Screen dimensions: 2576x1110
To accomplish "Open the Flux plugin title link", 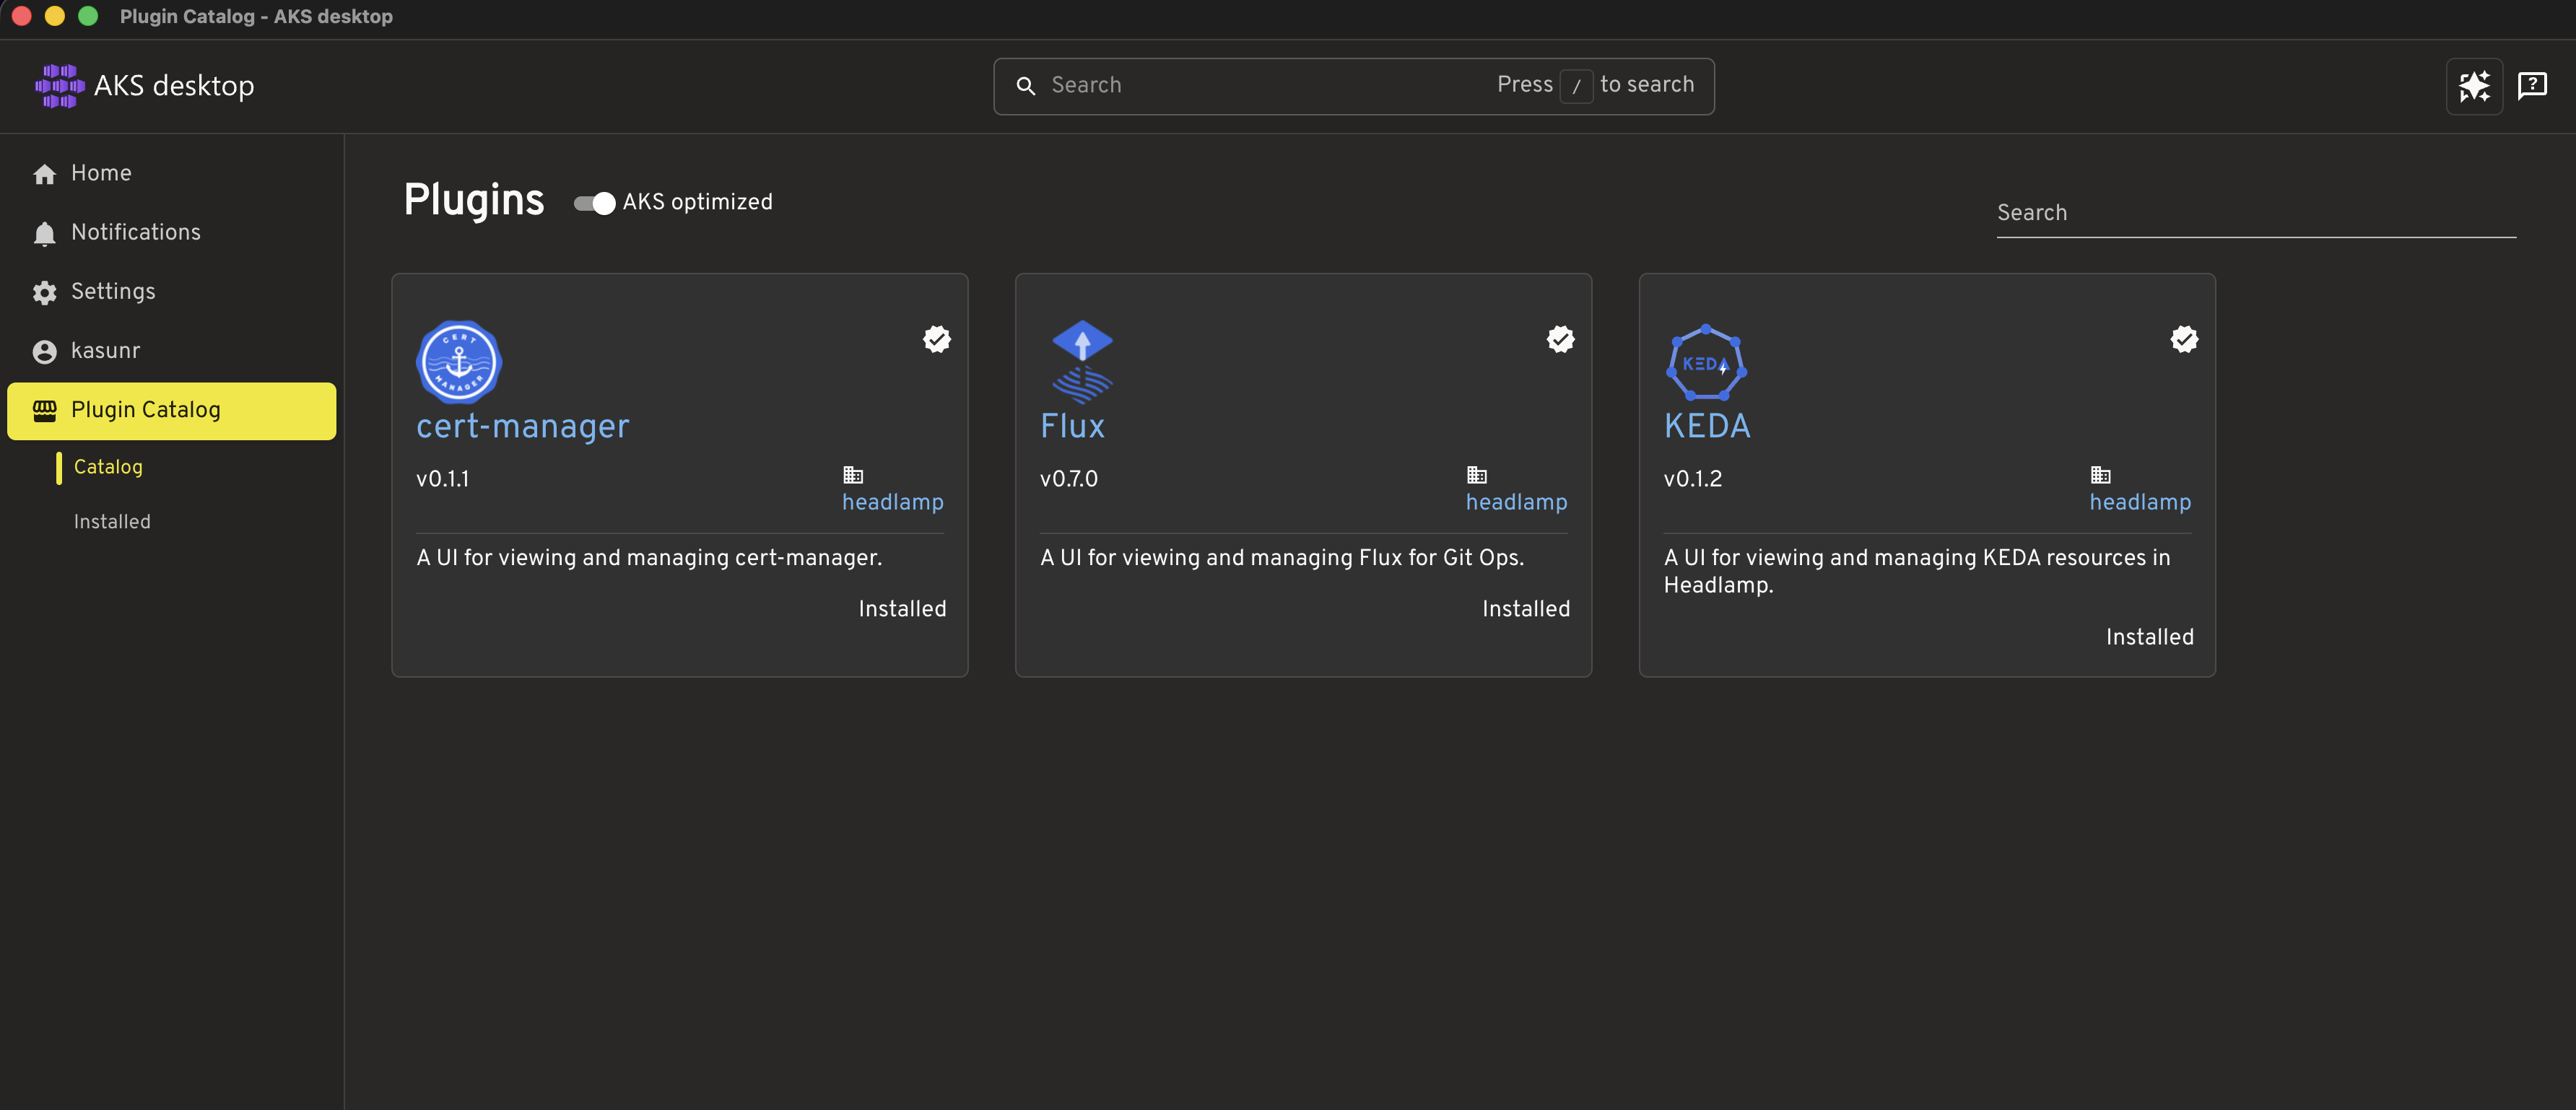I will tap(1072, 426).
